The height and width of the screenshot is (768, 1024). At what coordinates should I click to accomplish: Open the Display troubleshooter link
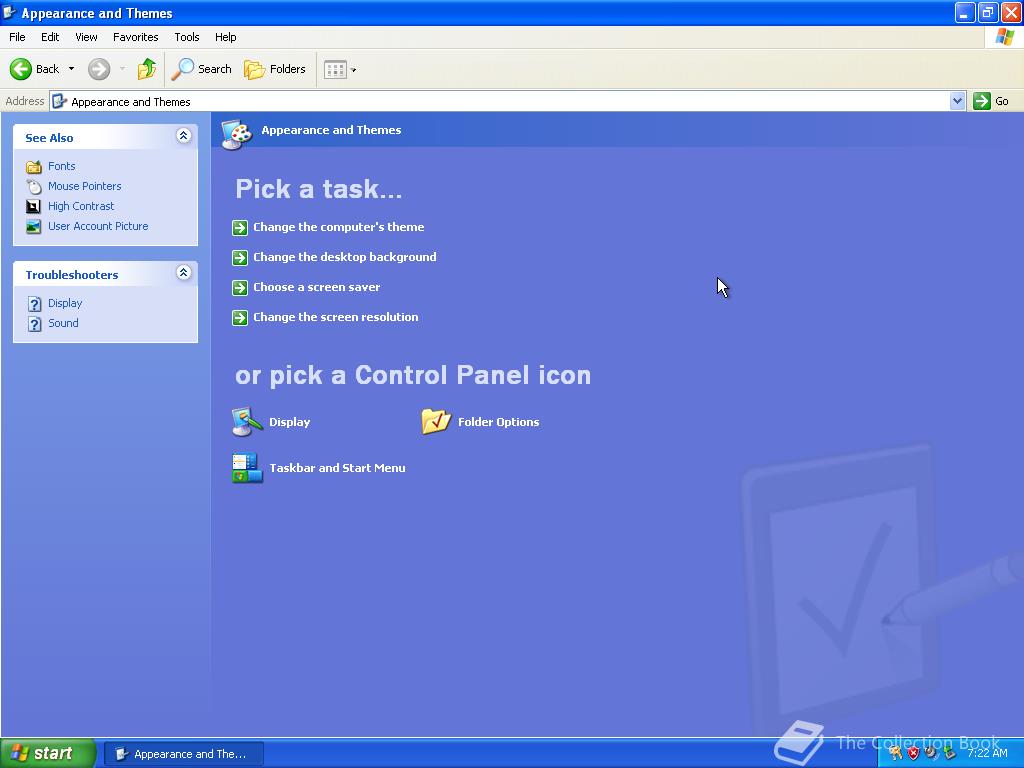coord(65,303)
